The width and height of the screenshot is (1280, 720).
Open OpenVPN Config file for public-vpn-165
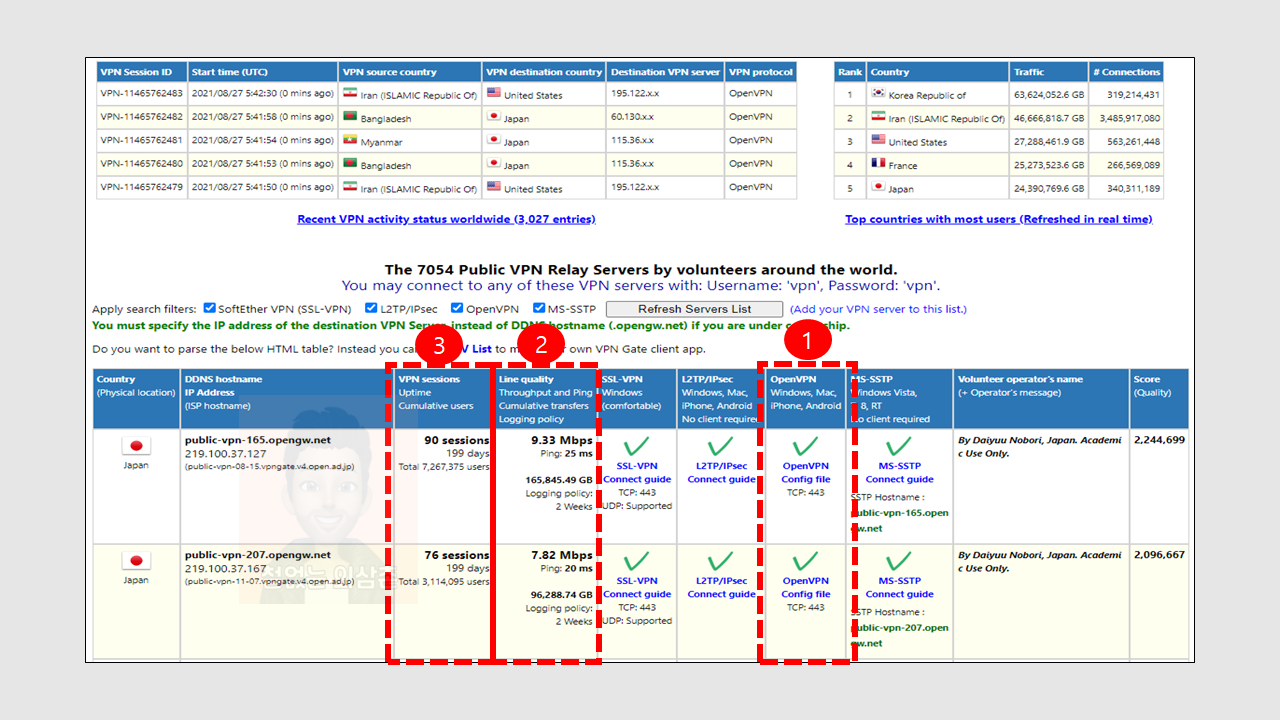805,472
